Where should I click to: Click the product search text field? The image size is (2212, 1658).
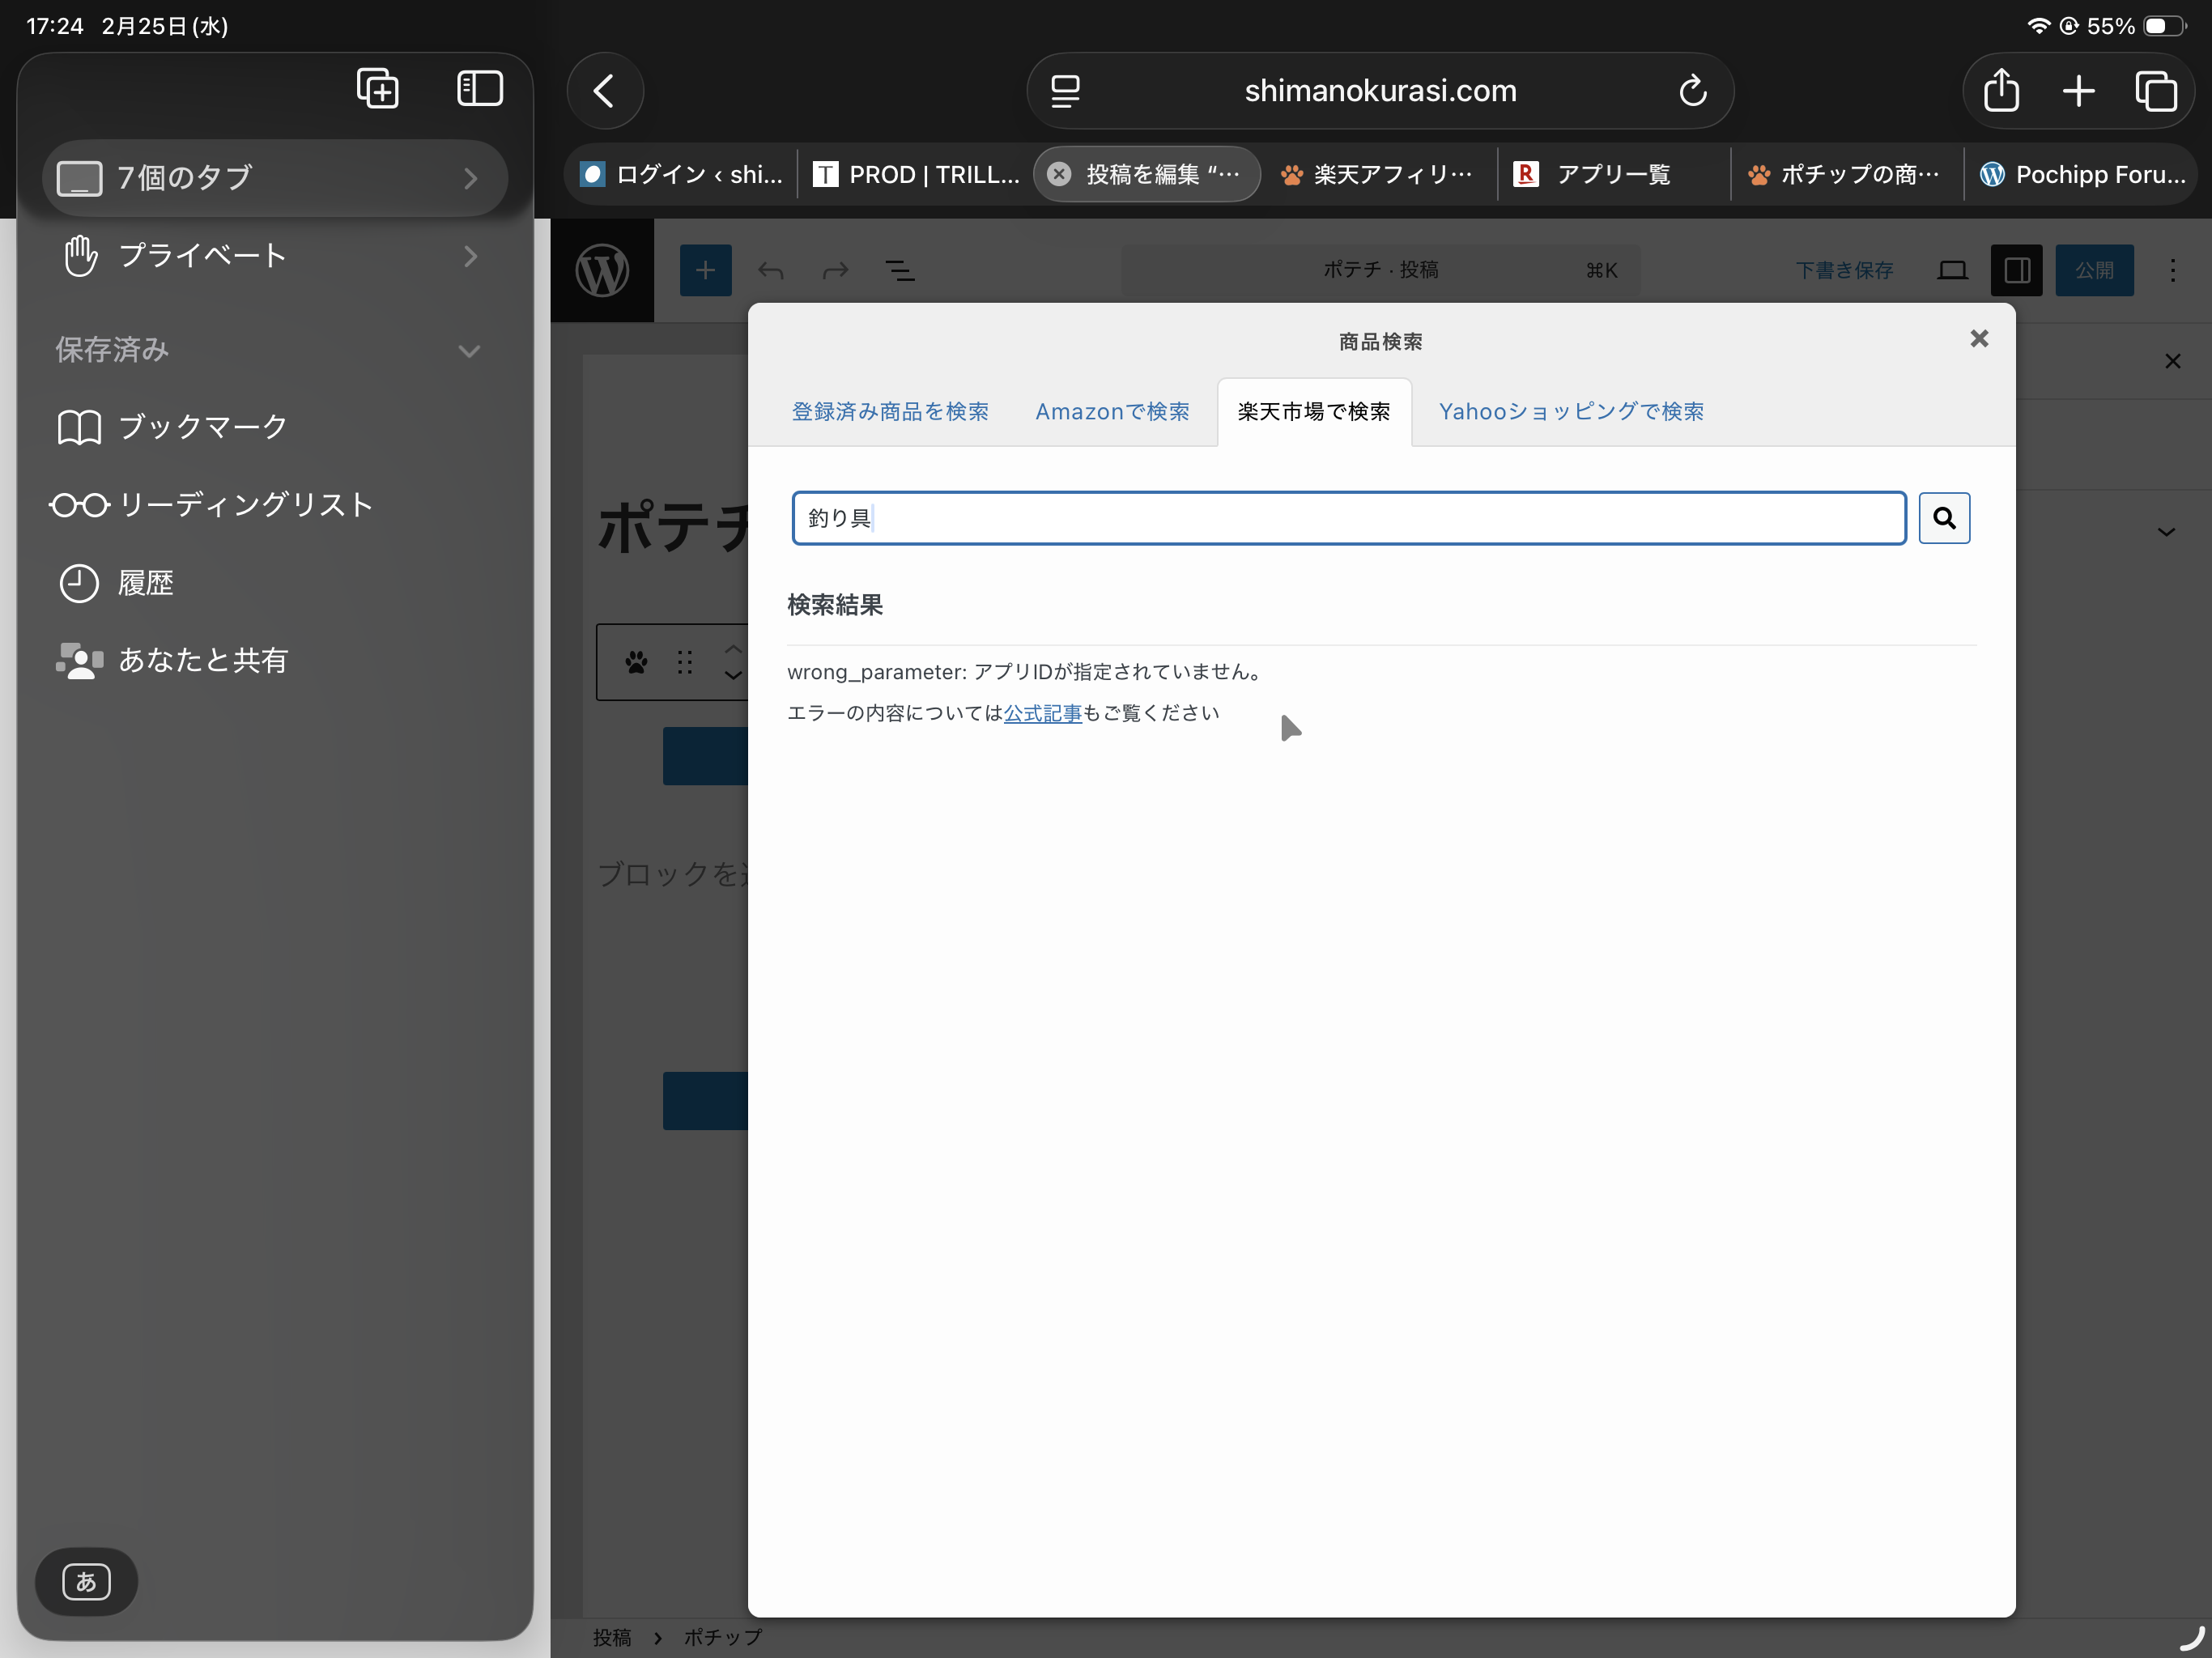click(1348, 518)
